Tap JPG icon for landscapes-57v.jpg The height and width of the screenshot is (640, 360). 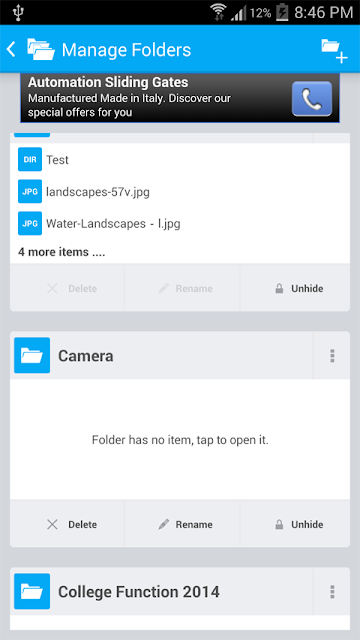click(30, 191)
